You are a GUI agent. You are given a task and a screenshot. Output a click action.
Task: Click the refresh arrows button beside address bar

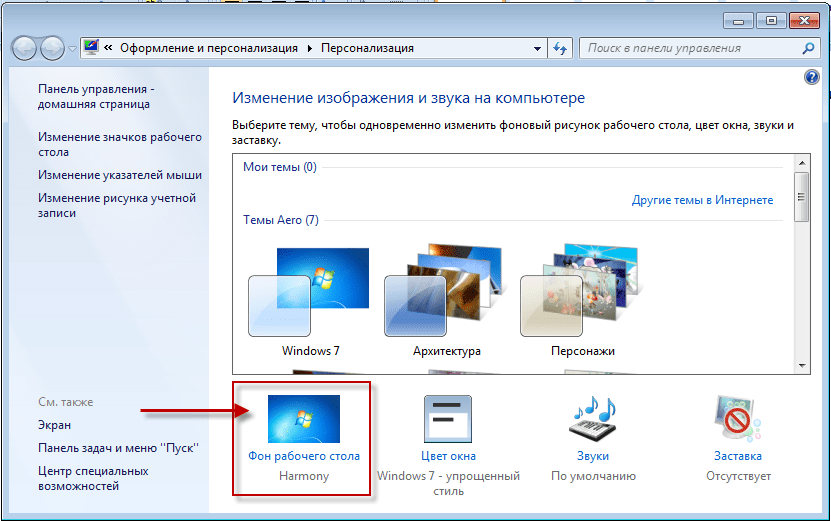[x=560, y=48]
